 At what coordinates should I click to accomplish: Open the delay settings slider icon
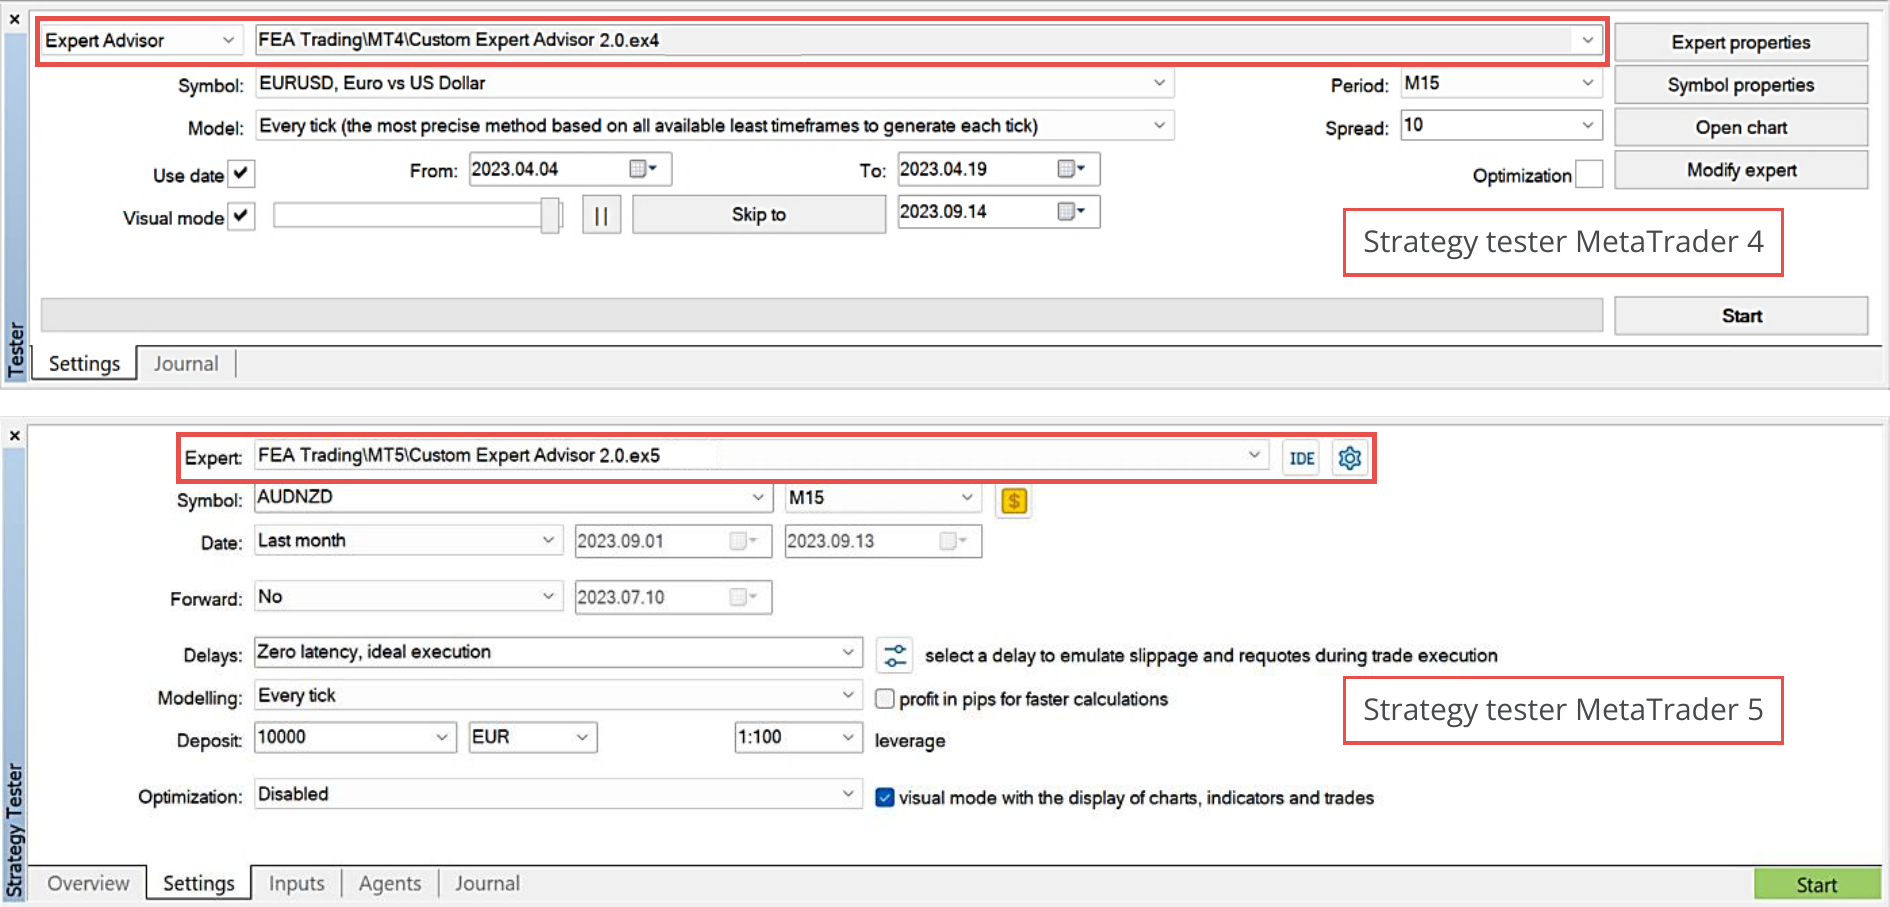[x=894, y=656]
